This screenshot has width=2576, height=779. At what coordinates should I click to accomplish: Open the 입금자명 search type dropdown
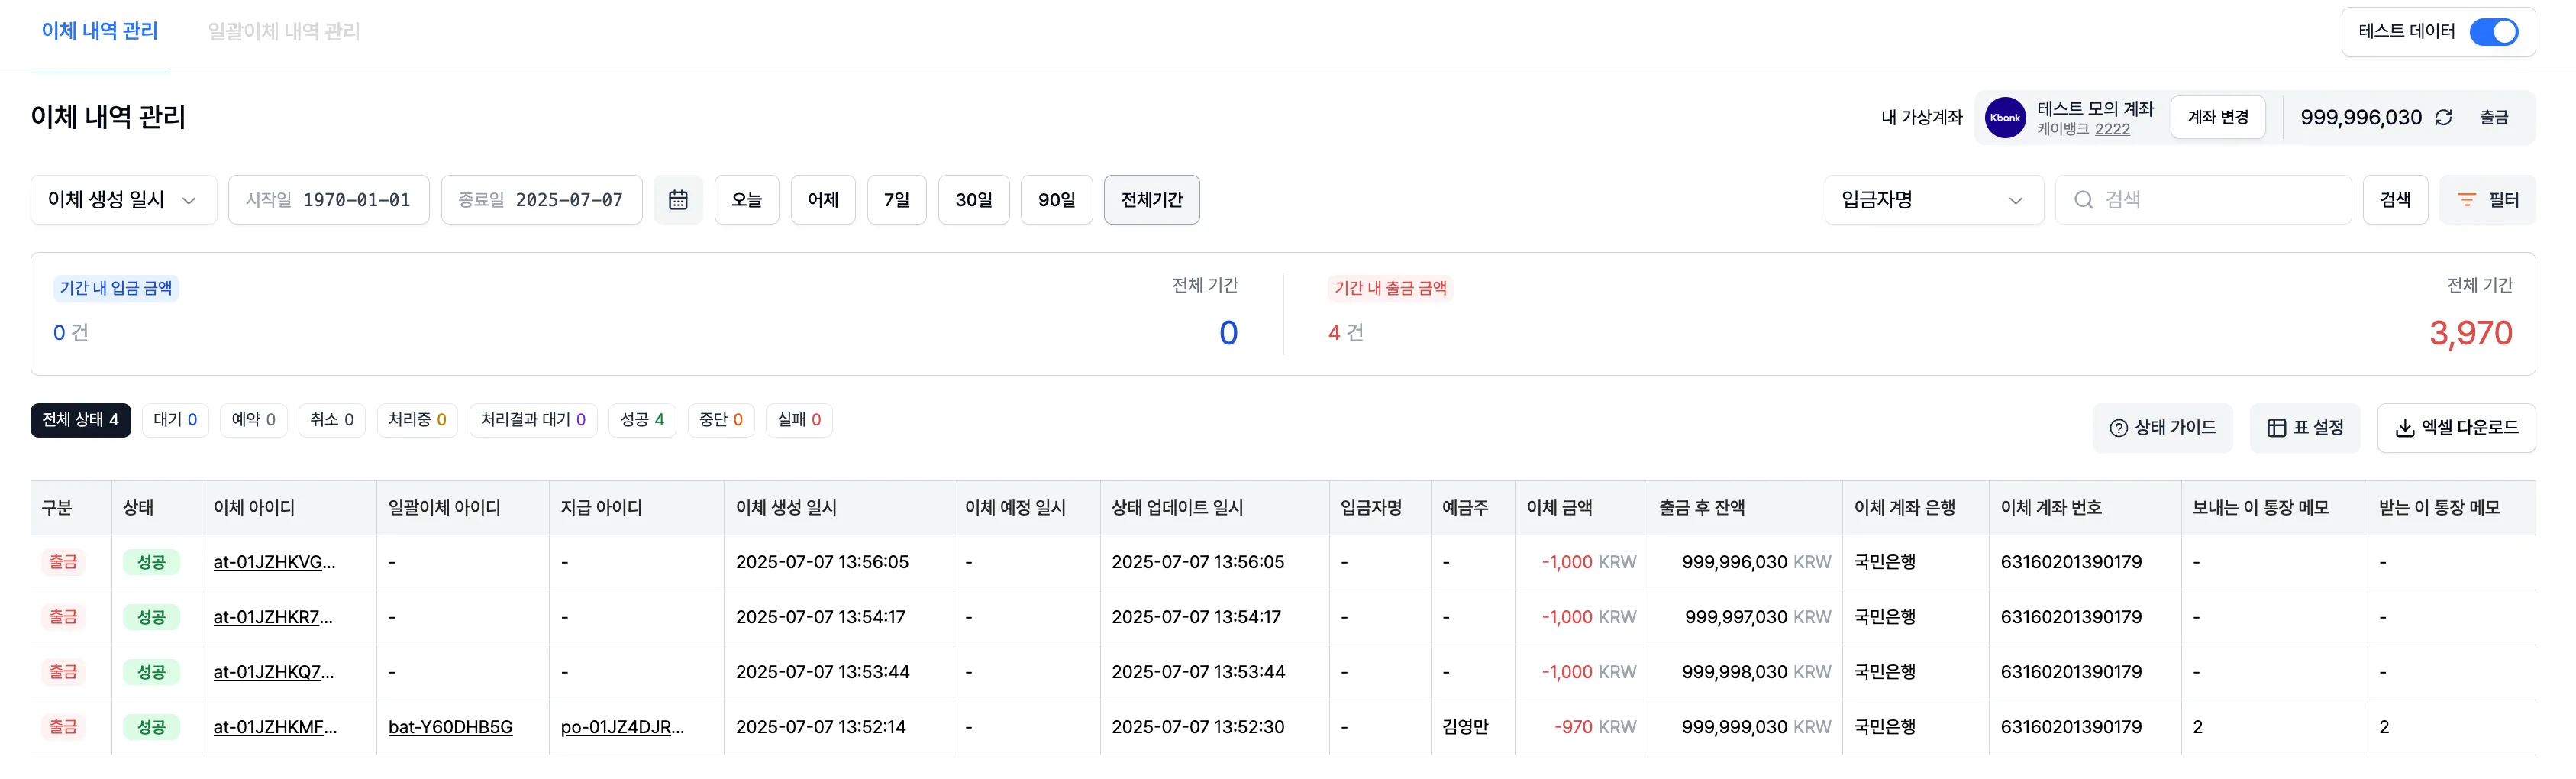pyautogui.click(x=1932, y=200)
